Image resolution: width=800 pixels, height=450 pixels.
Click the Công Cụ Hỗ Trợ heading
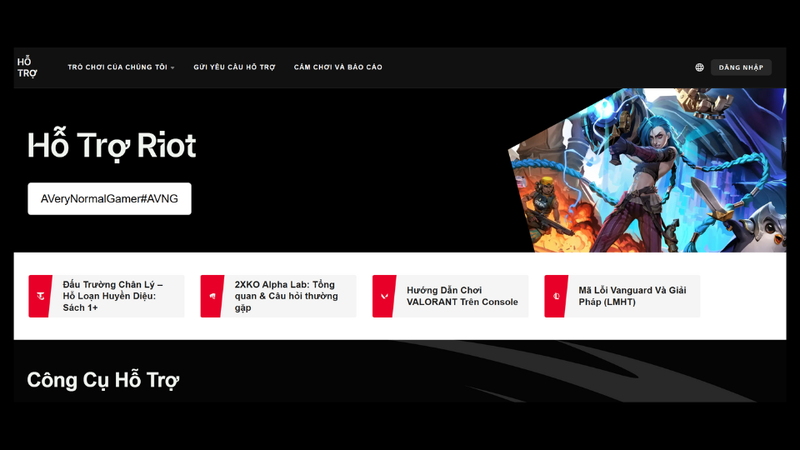pyautogui.click(x=103, y=381)
